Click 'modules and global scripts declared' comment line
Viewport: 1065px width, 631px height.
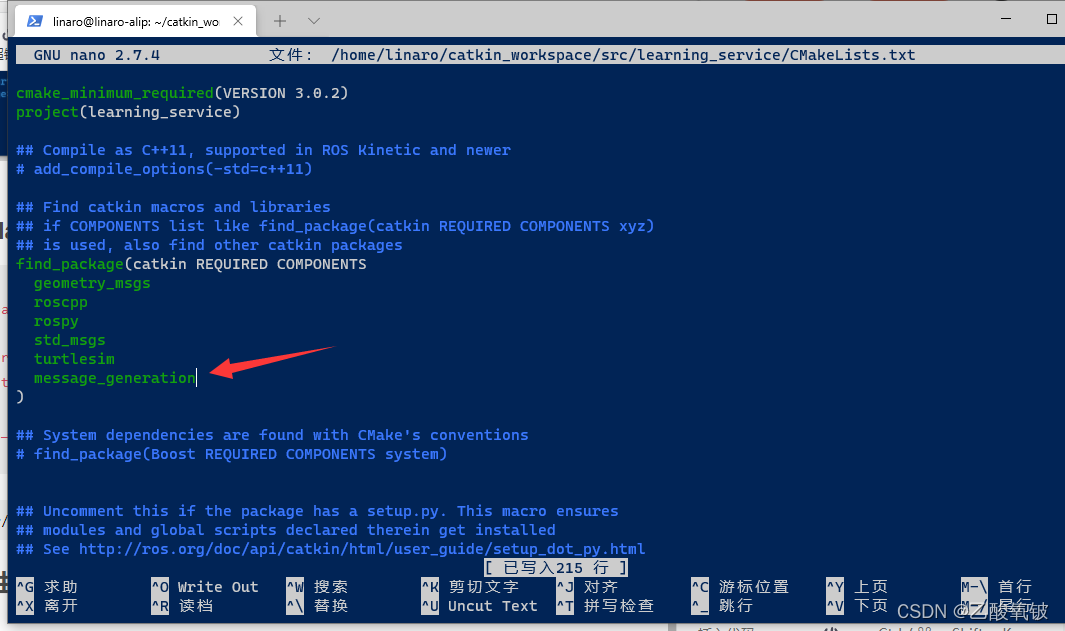click(286, 530)
